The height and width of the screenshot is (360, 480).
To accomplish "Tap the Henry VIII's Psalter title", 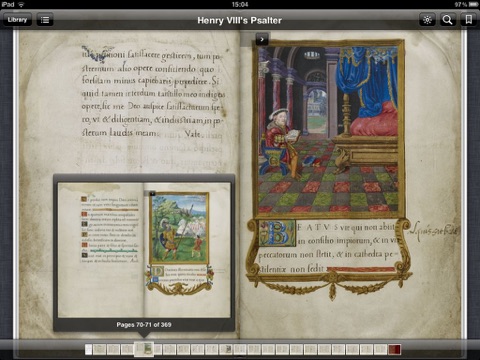I will click(239, 20).
